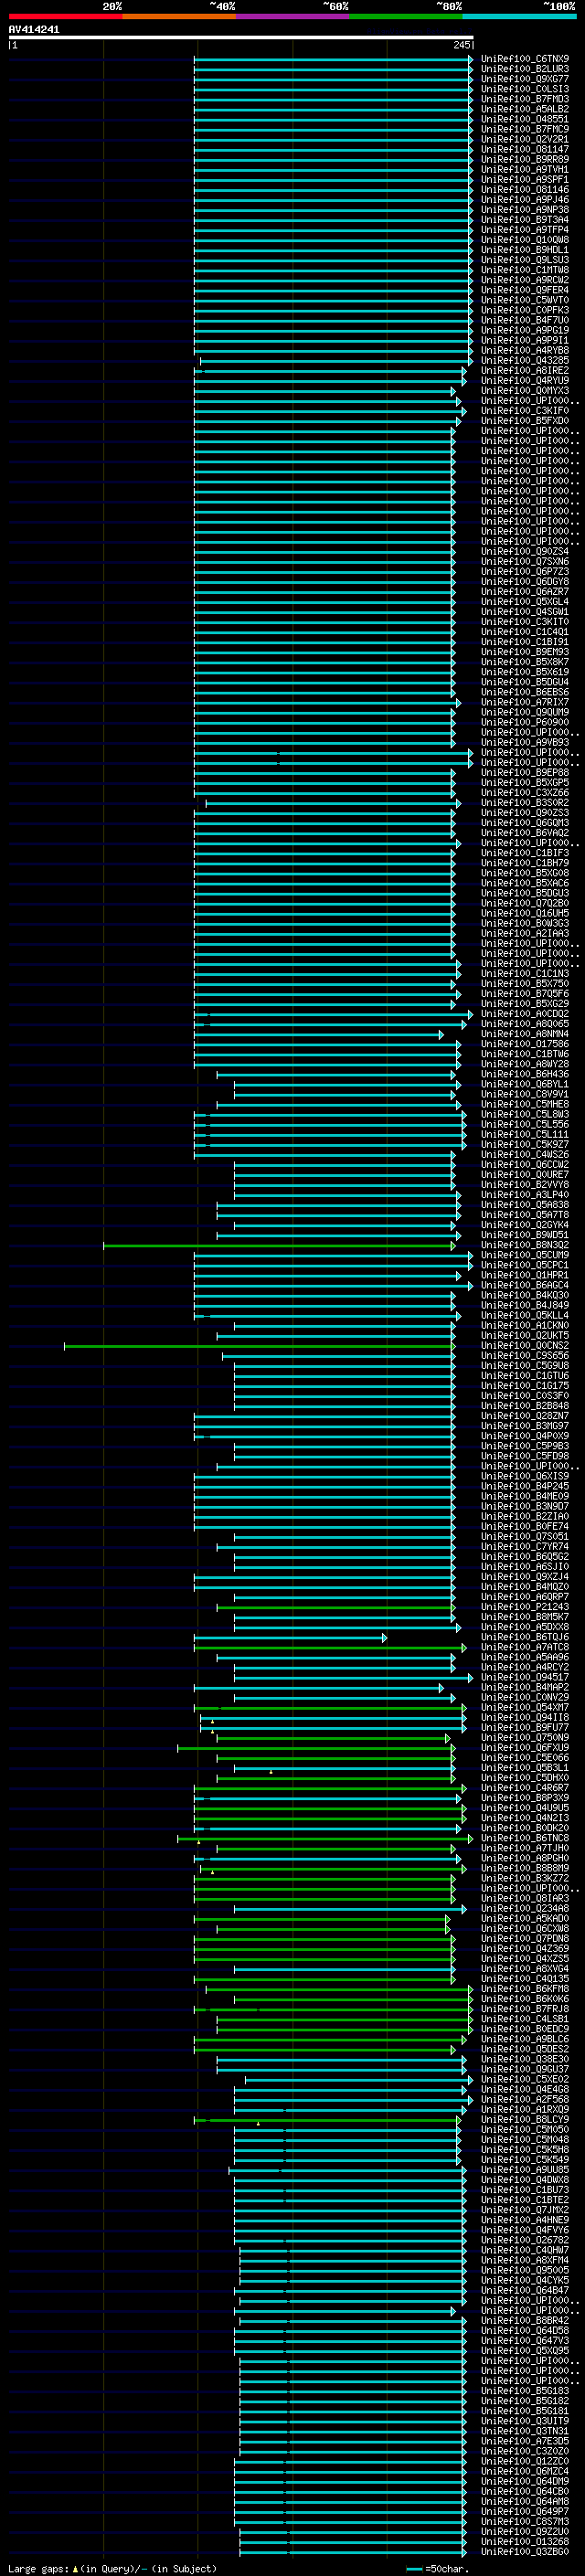Open hit UniRef100_B7FMD3

[x=525, y=99]
